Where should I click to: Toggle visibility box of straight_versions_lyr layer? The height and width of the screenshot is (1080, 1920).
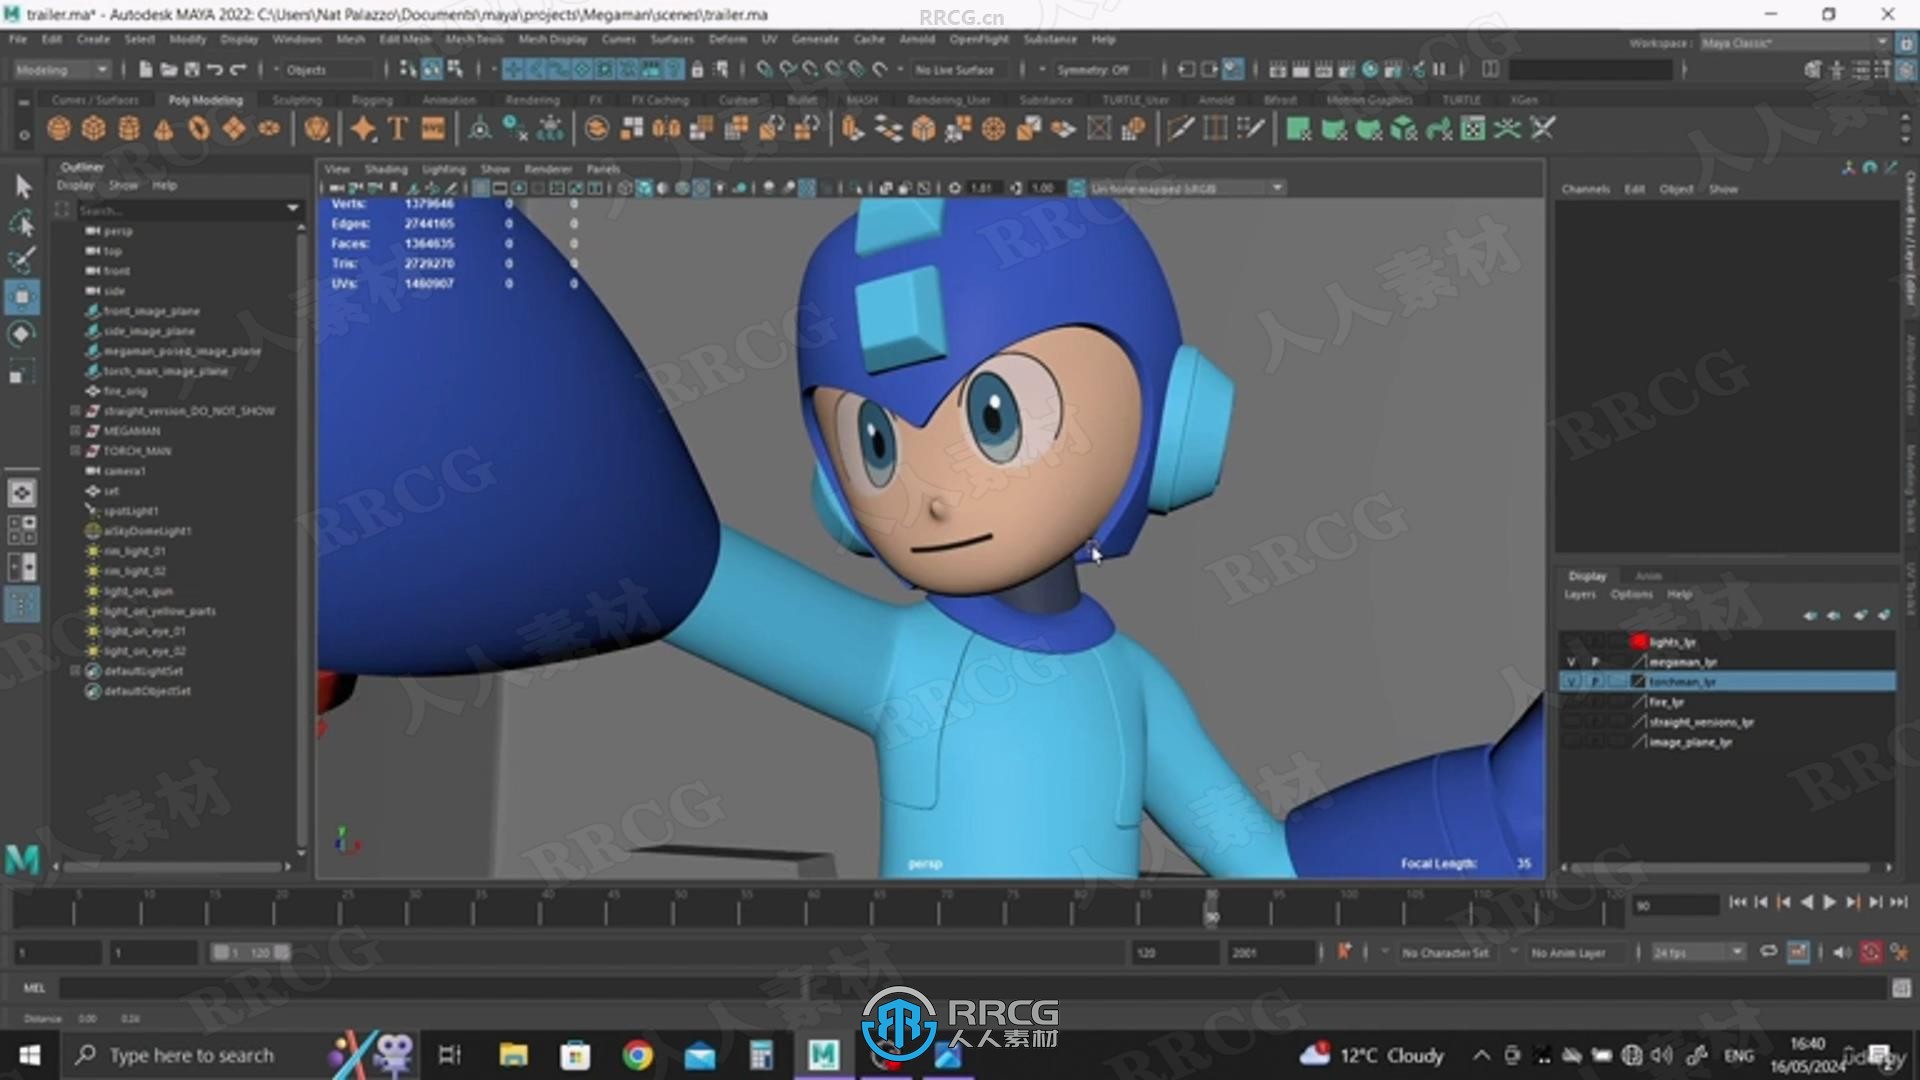1571,722
